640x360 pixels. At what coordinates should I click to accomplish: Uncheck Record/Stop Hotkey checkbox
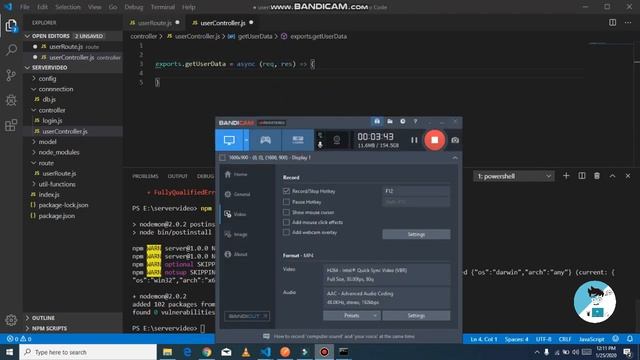pyautogui.click(x=286, y=191)
